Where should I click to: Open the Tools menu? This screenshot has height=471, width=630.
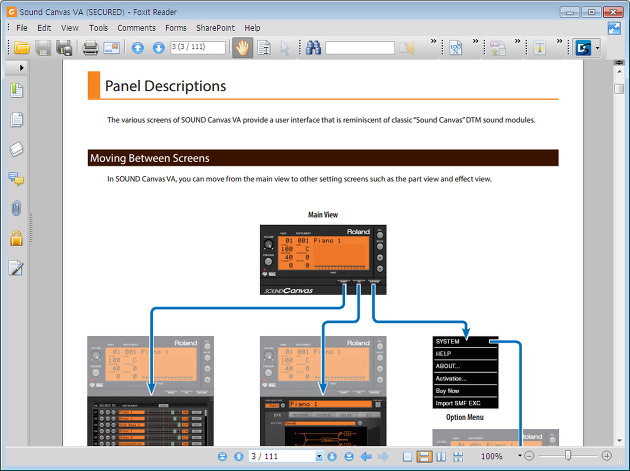pyautogui.click(x=98, y=28)
